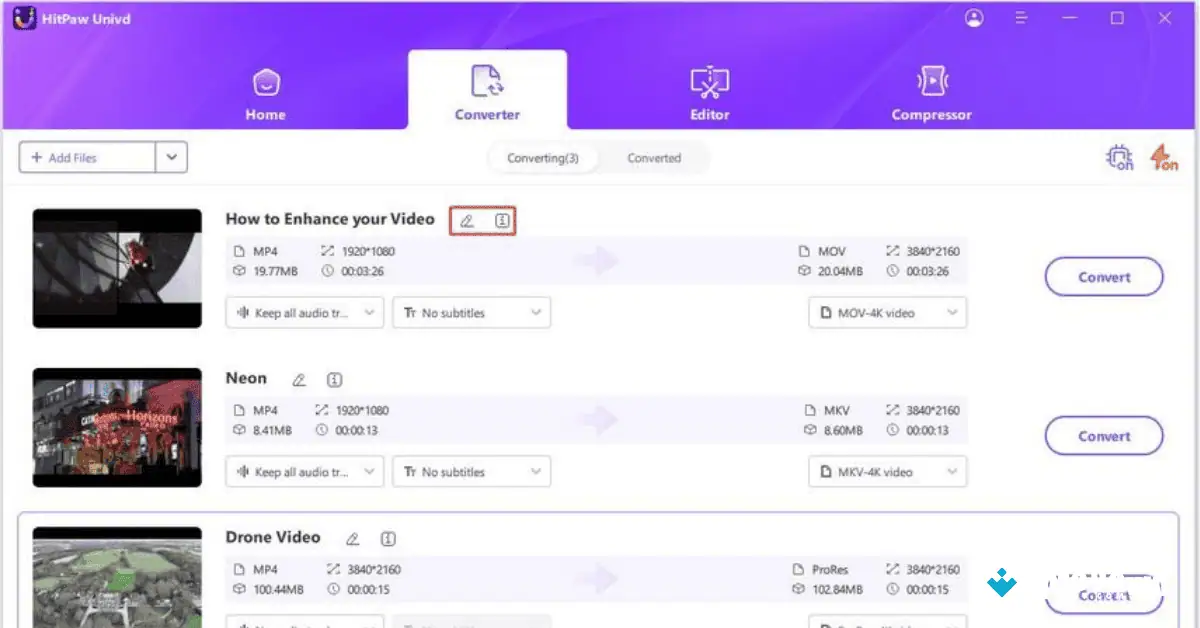Open the hamburger menu in the title bar
The height and width of the screenshot is (628, 1200).
tap(1021, 17)
